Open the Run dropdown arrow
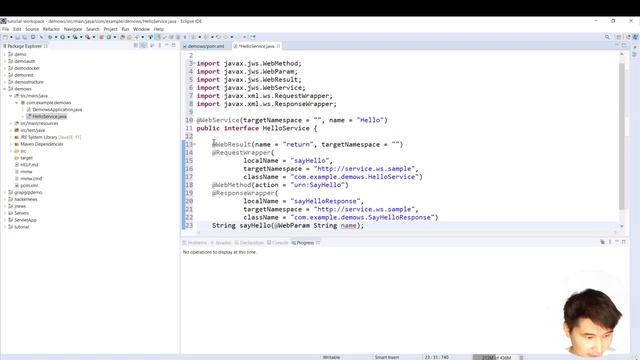The height and width of the screenshot is (360, 640). (68, 37)
